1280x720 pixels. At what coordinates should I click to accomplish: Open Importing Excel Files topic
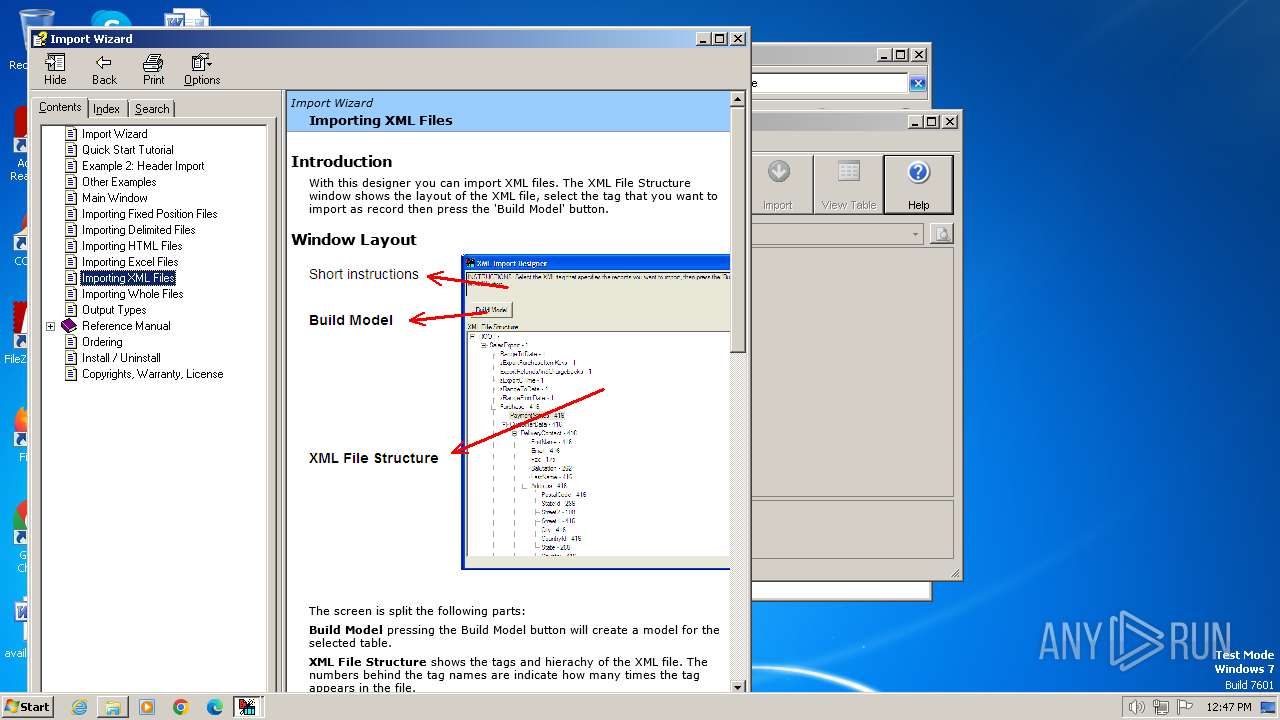[130, 262]
